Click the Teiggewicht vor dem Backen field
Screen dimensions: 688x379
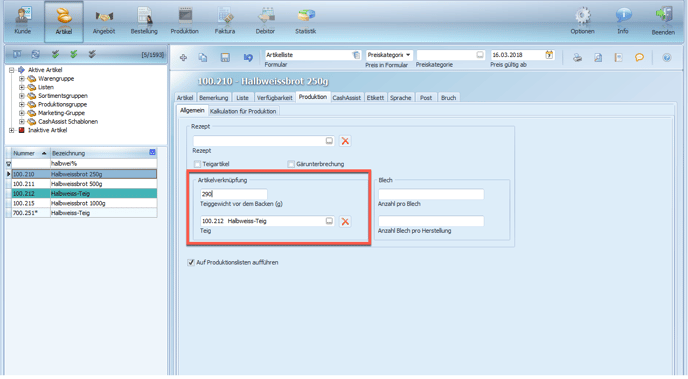click(233, 194)
